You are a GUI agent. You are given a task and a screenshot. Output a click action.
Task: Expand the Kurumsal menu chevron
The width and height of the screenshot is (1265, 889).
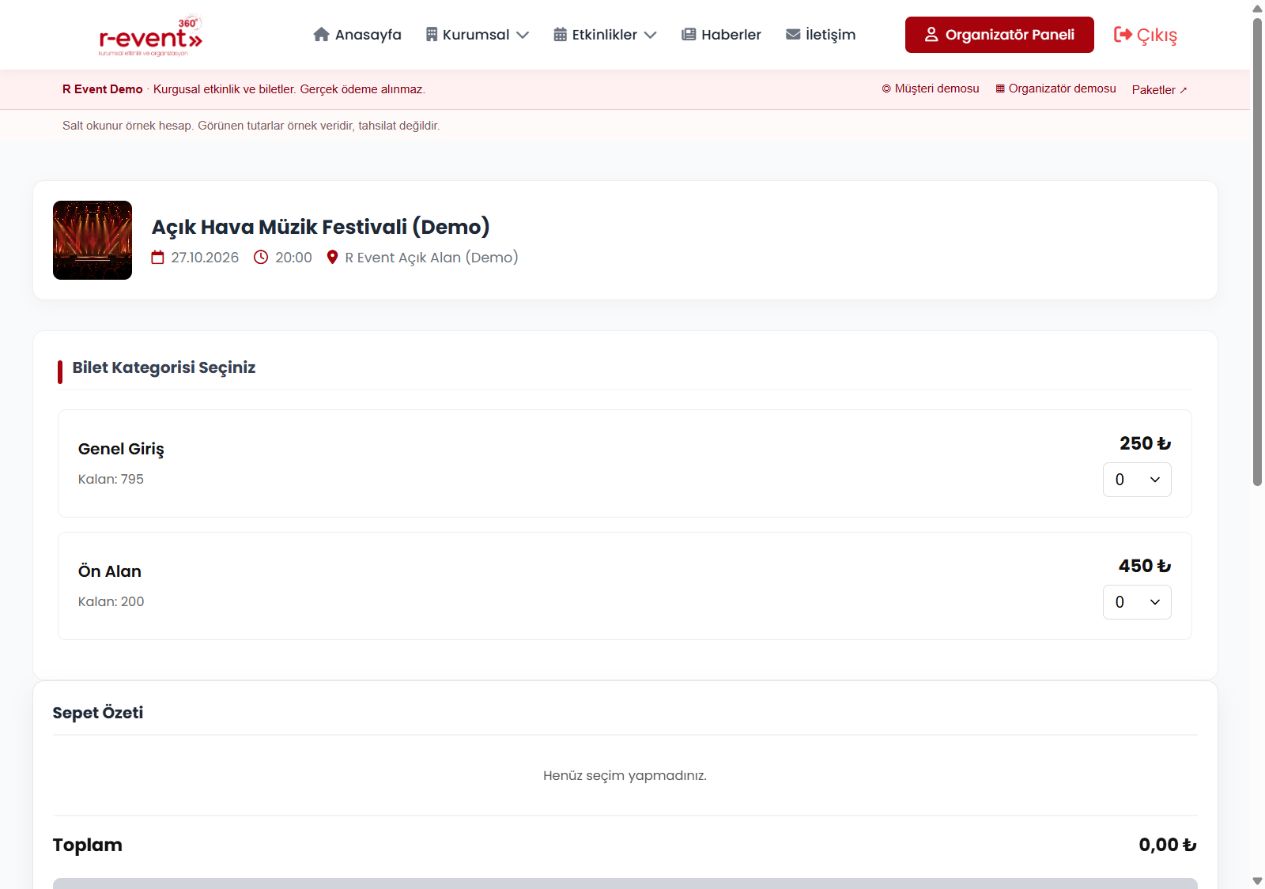coord(522,35)
